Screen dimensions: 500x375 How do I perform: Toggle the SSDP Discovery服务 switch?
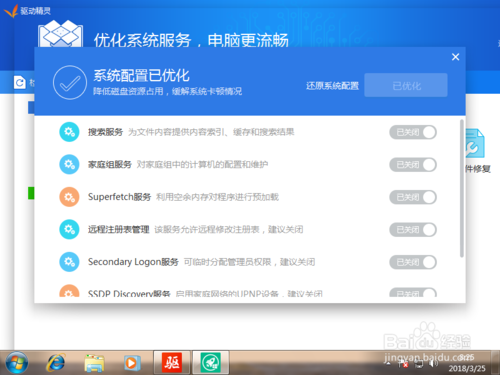(x=413, y=293)
